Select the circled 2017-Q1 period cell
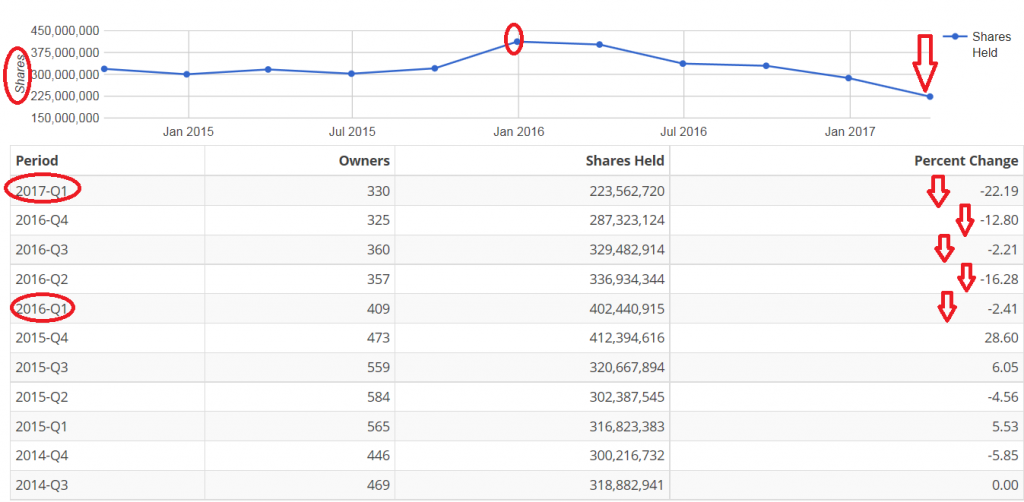 [42, 190]
